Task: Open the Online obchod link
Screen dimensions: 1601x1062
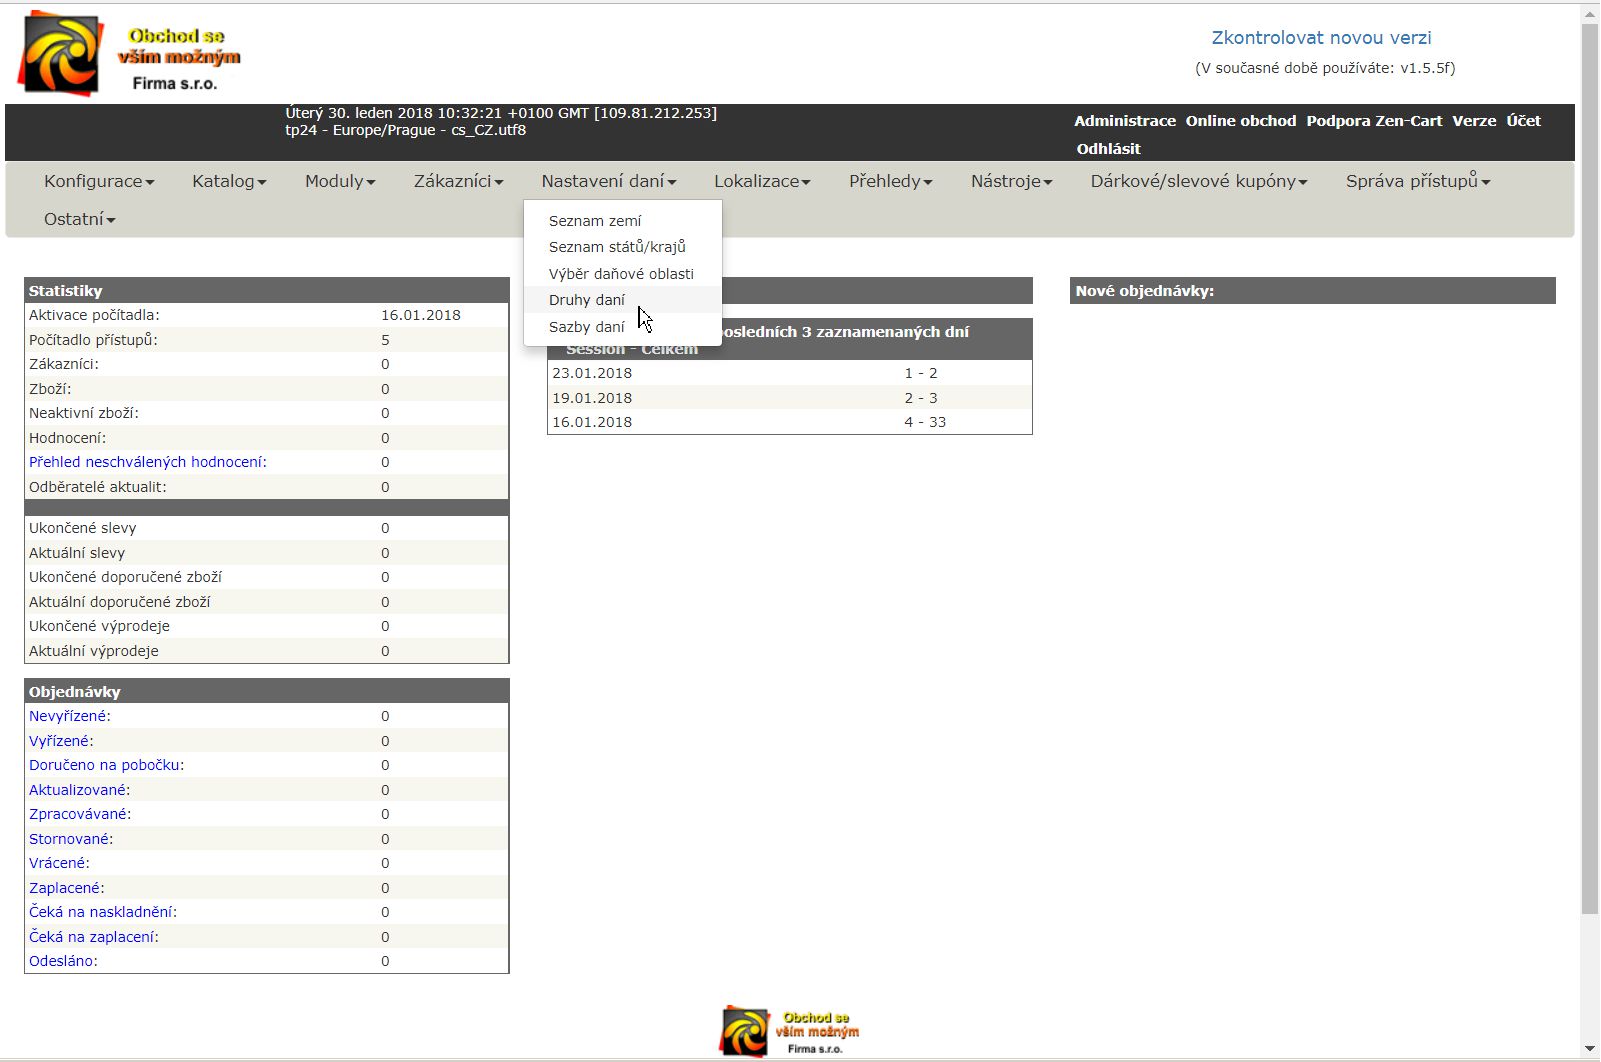Action: click(x=1240, y=121)
